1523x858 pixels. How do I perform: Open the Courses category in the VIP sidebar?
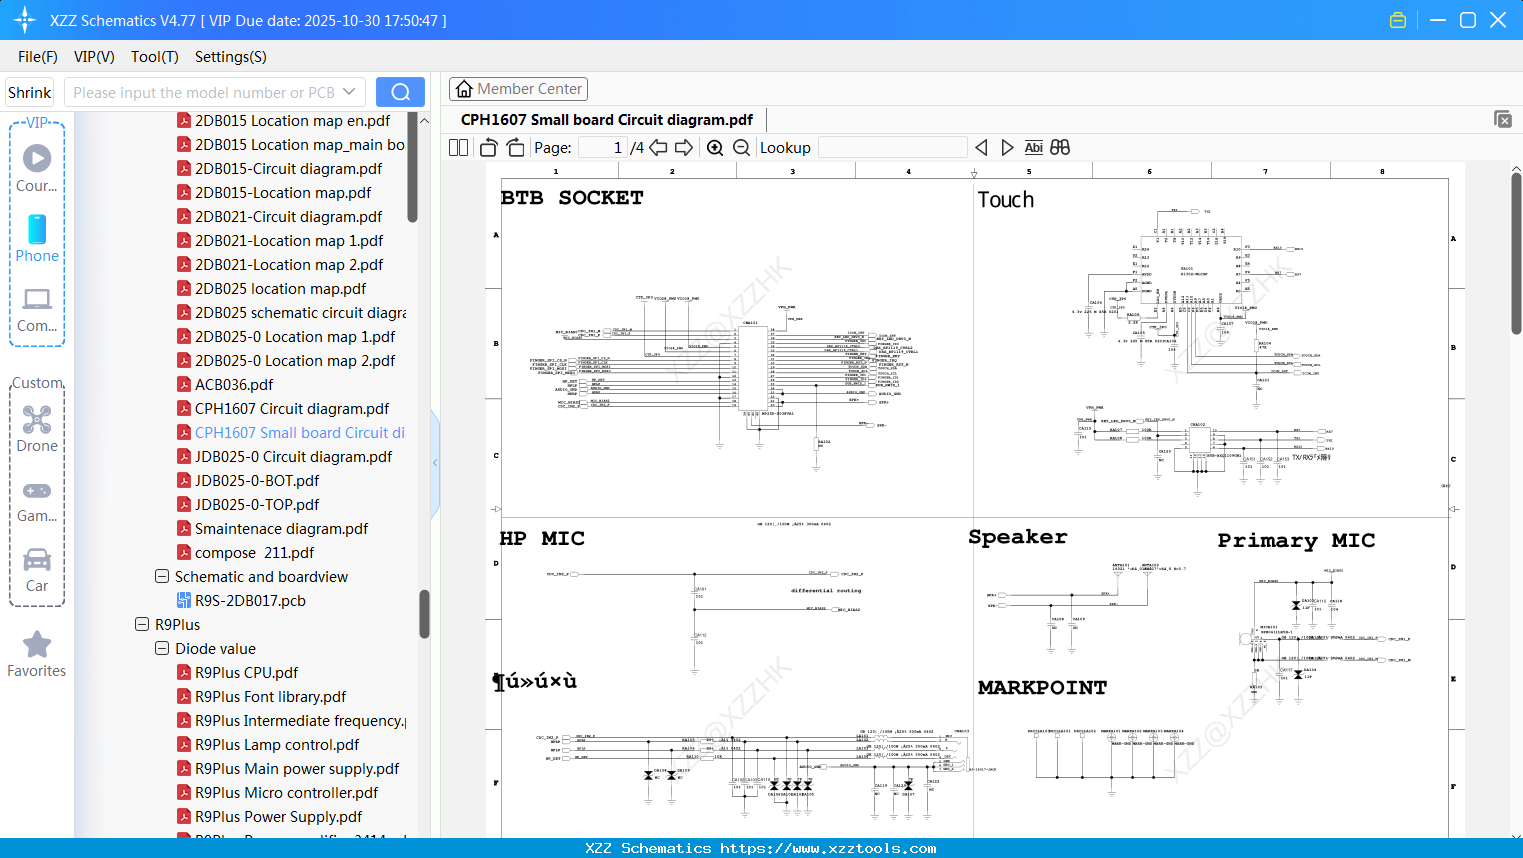click(37, 169)
